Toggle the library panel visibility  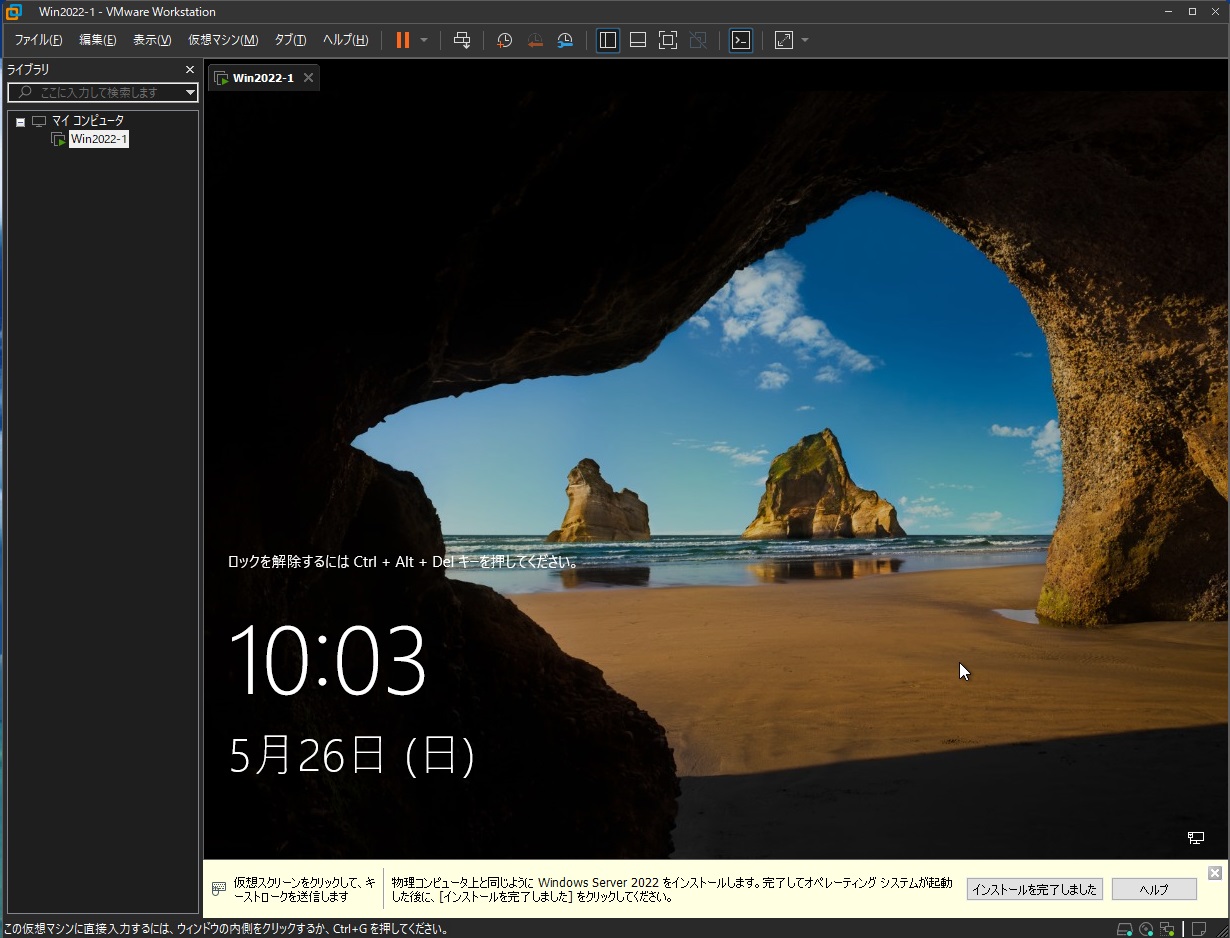[x=607, y=40]
